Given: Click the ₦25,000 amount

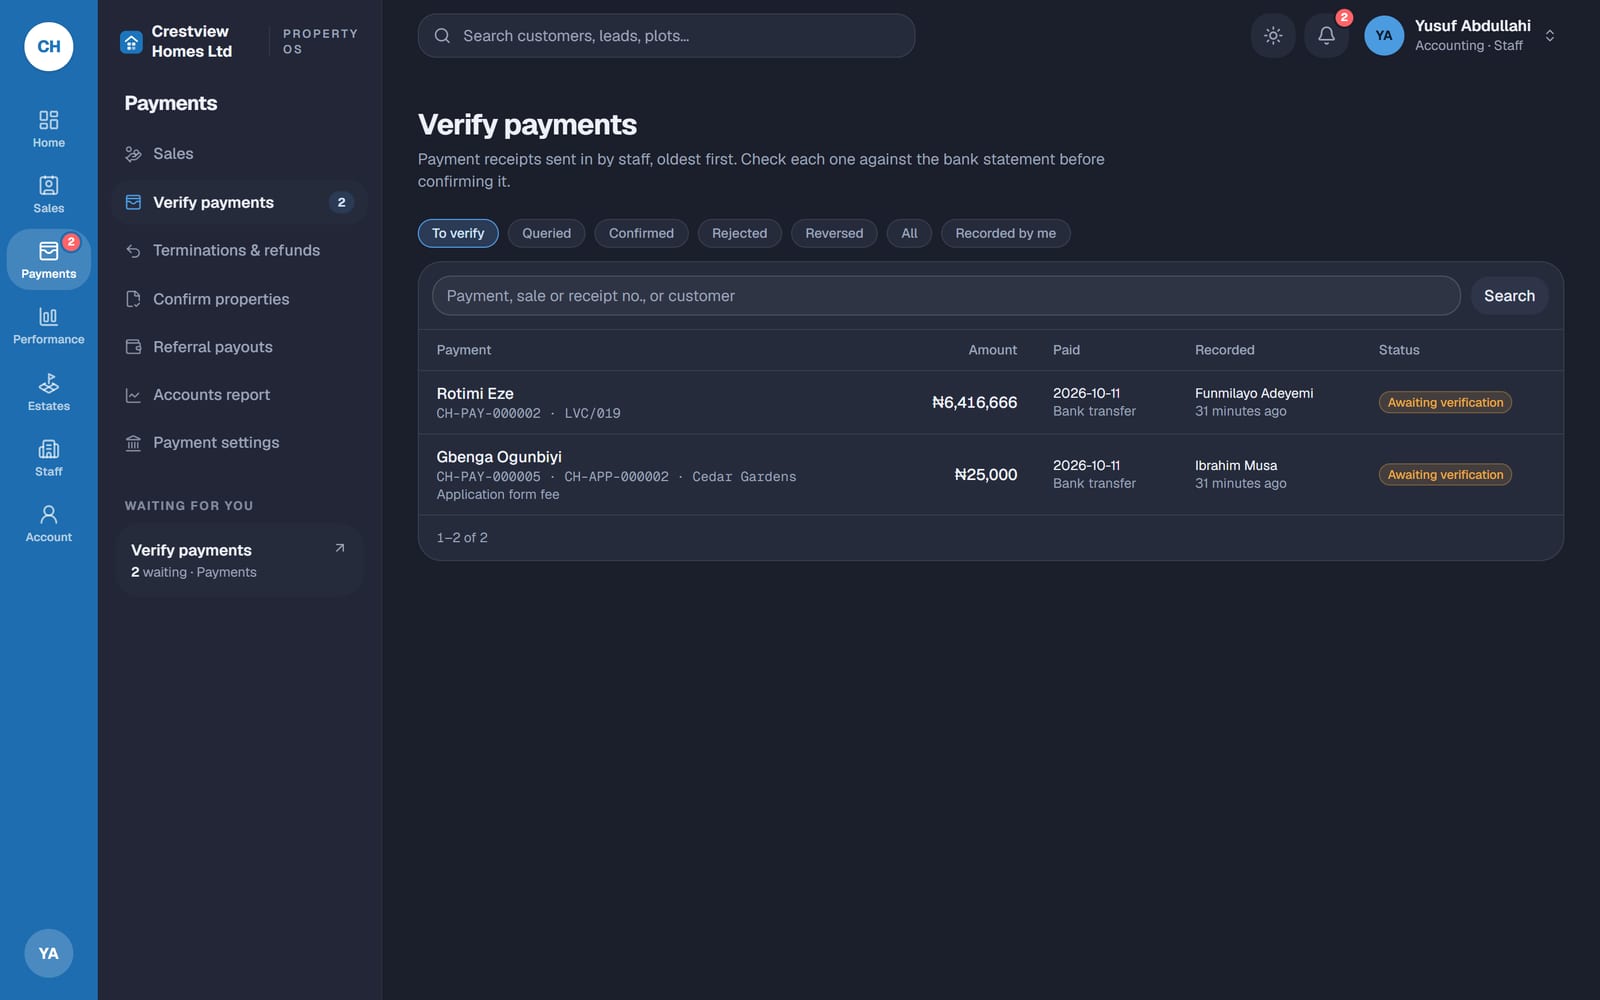Looking at the screenshot, I should pos(985,475).
